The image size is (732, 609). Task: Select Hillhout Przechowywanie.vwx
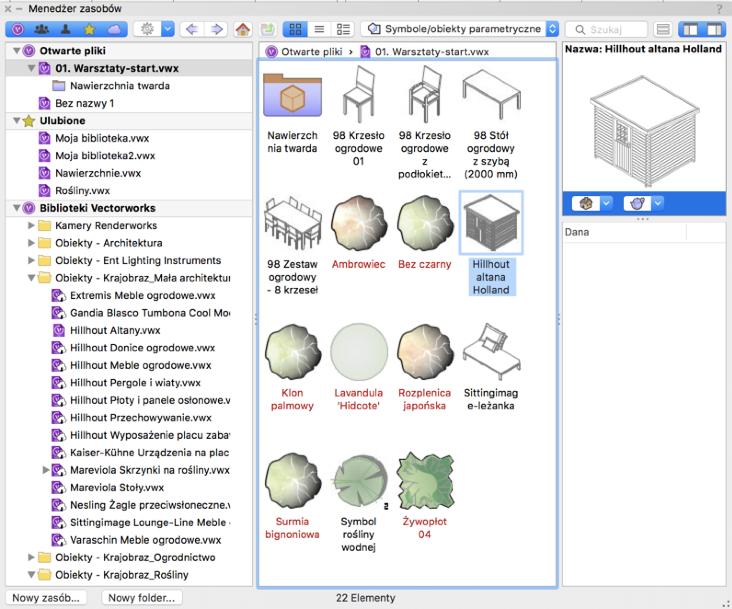pyautogui.click(x=131, y=418)
